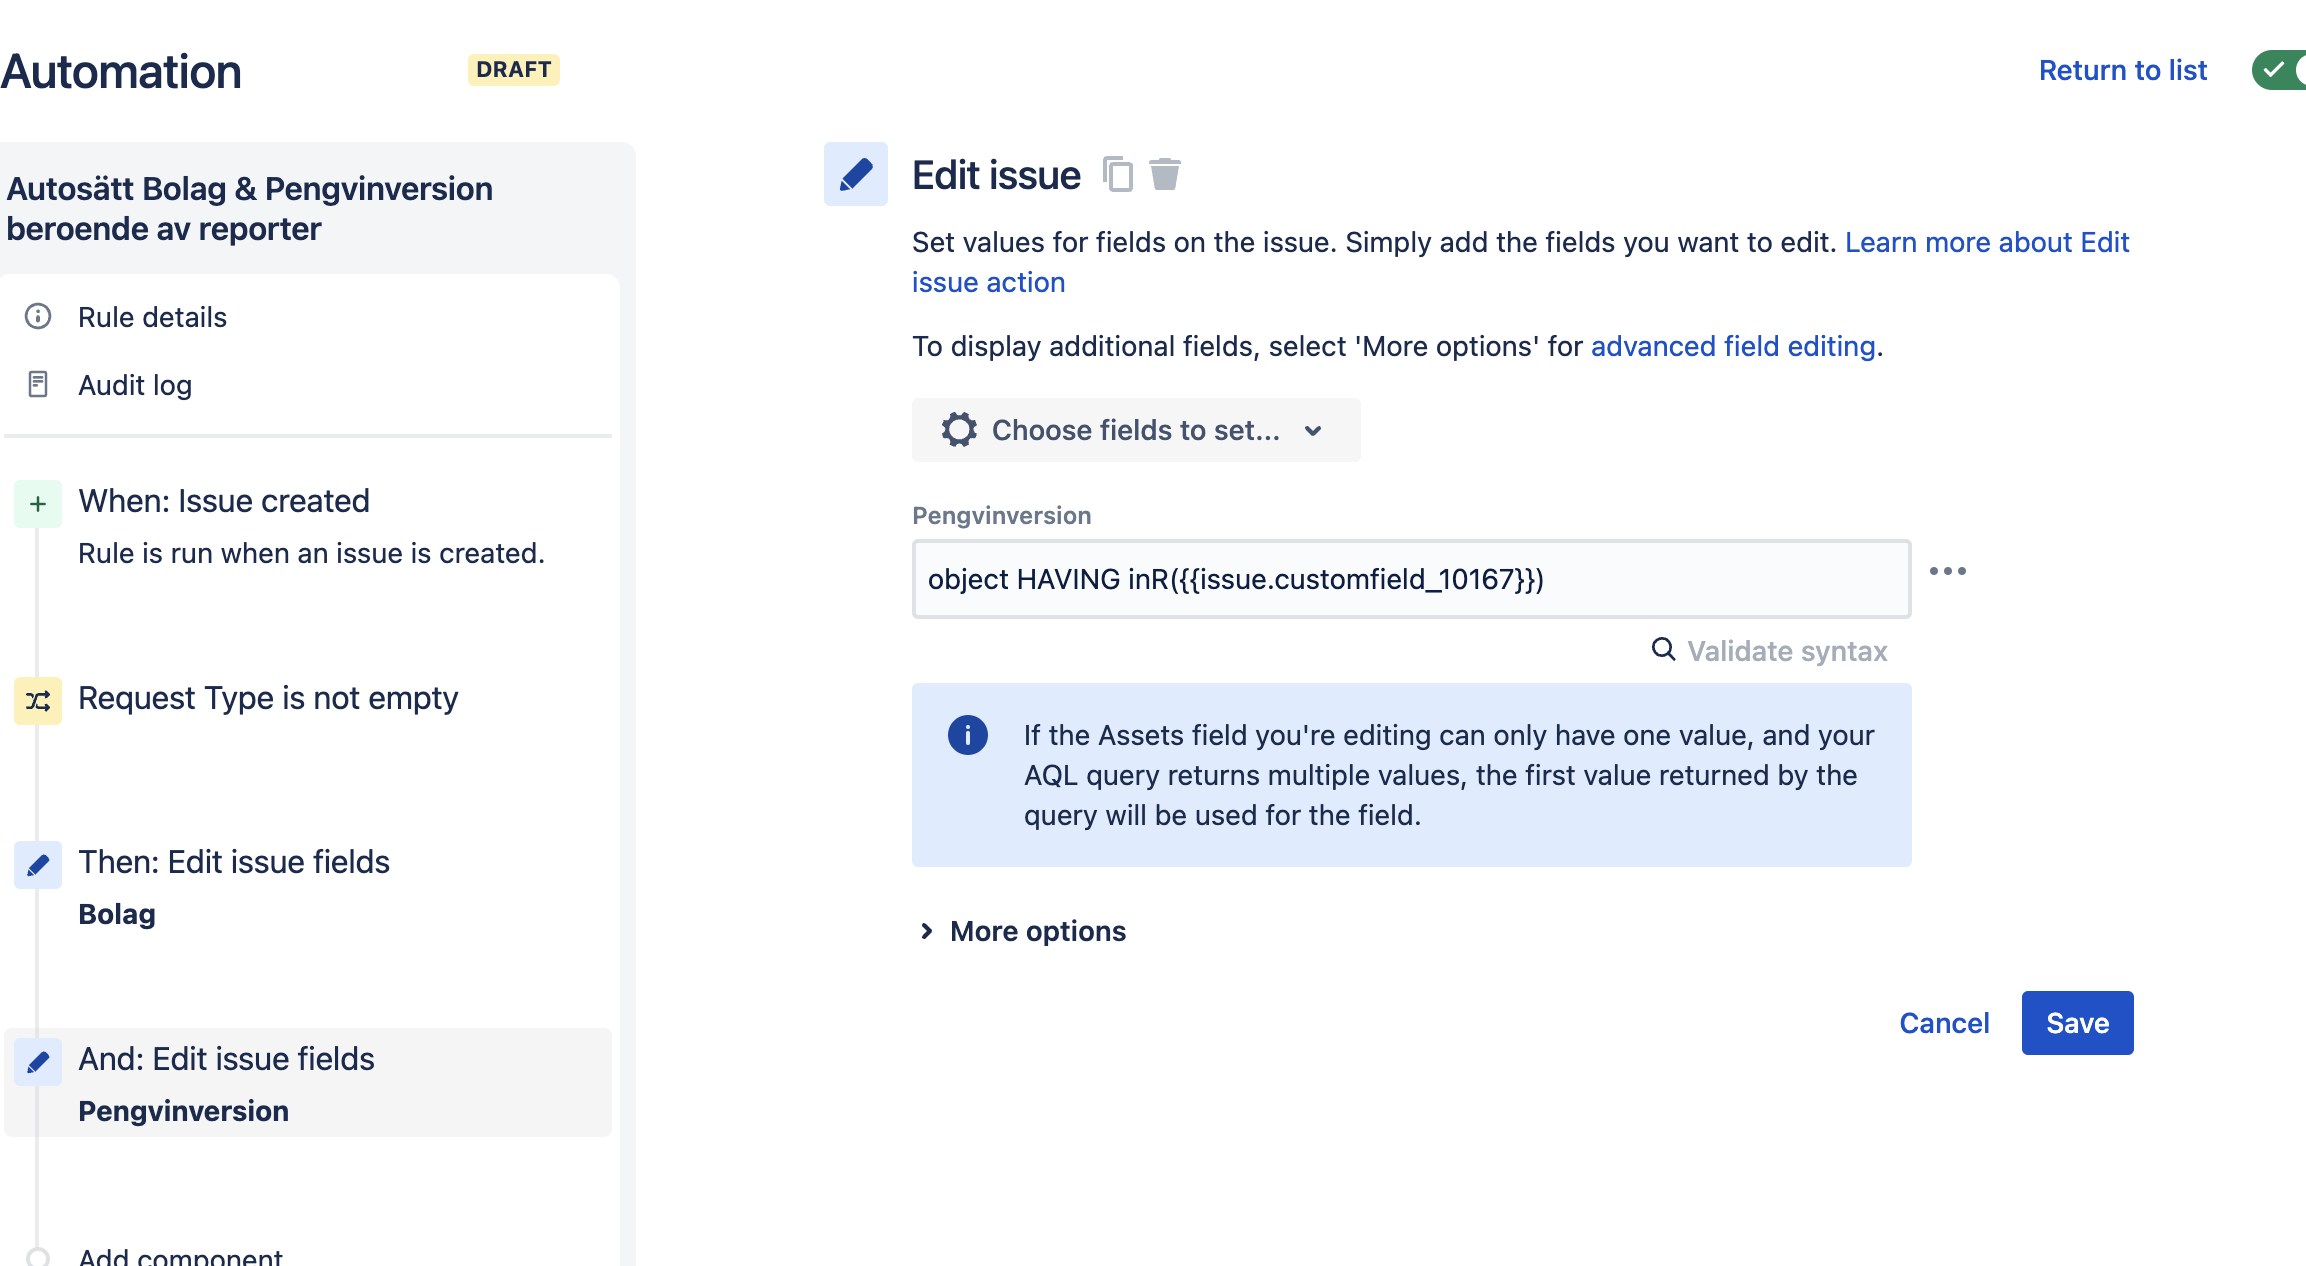Select the green plus Issue created trigger icon

38,503
